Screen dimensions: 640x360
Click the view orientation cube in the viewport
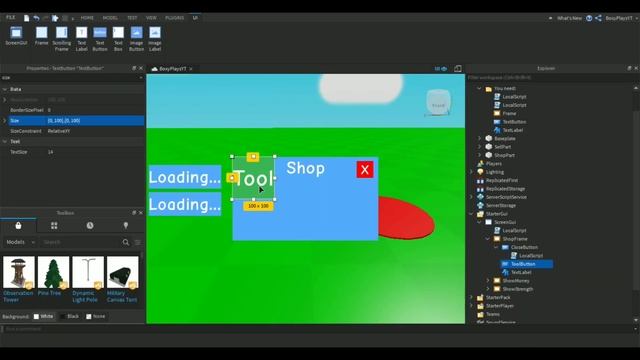pyautogui.click(x=438, y=102)
